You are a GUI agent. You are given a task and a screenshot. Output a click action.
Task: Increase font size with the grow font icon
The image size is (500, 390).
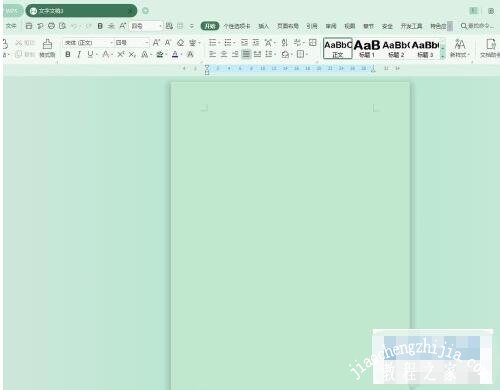point(156,43)
